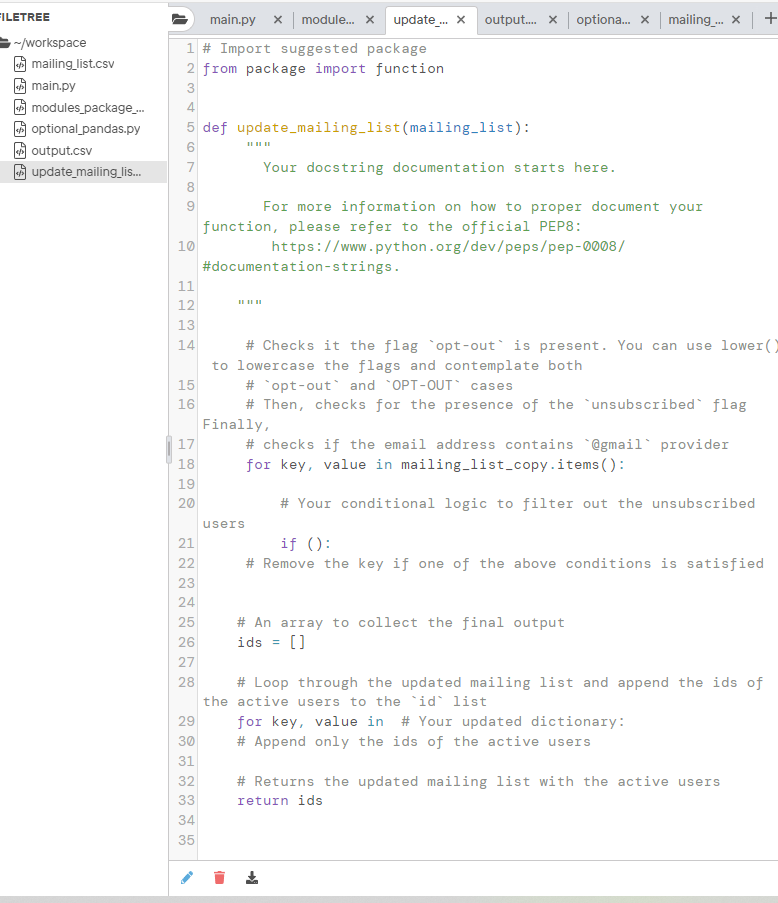Close the module... tab
This screenshot has height=903, width=778.
(x=370, y=20)
